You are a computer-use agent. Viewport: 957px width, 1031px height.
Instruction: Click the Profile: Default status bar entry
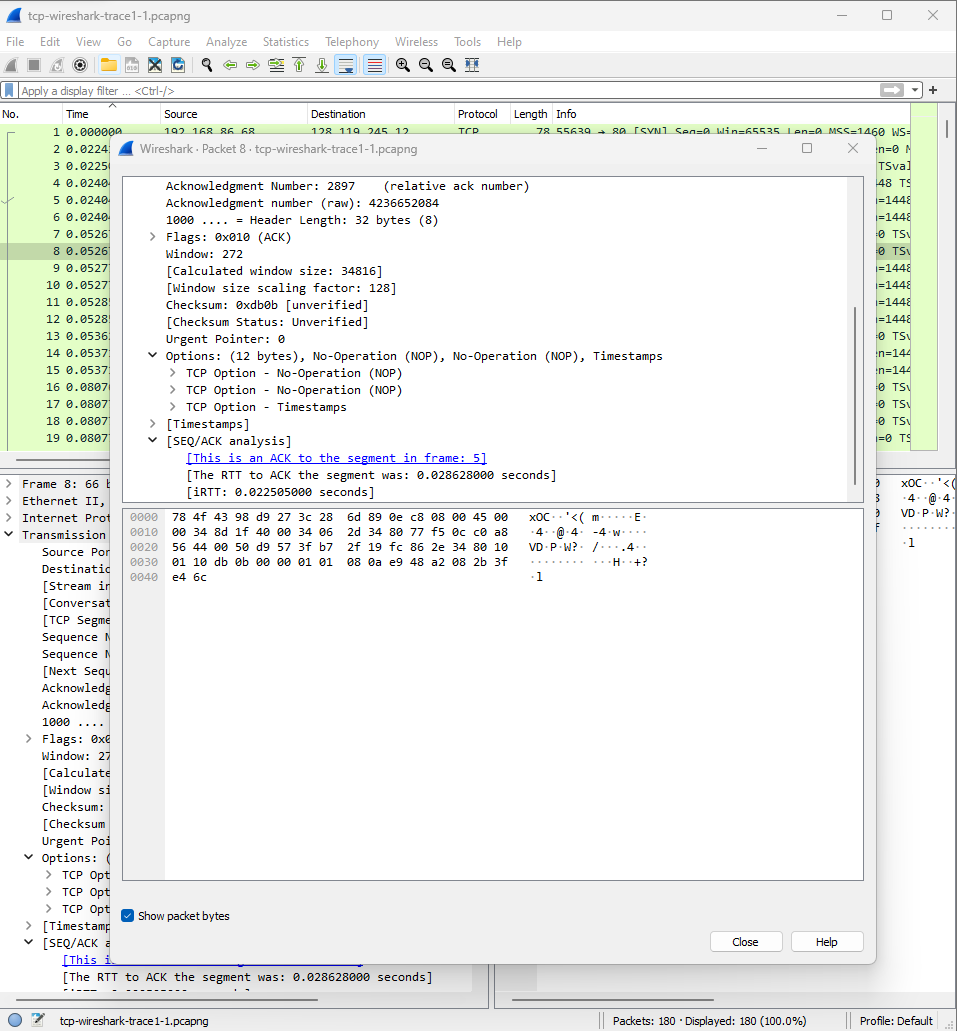[896, 1020]
